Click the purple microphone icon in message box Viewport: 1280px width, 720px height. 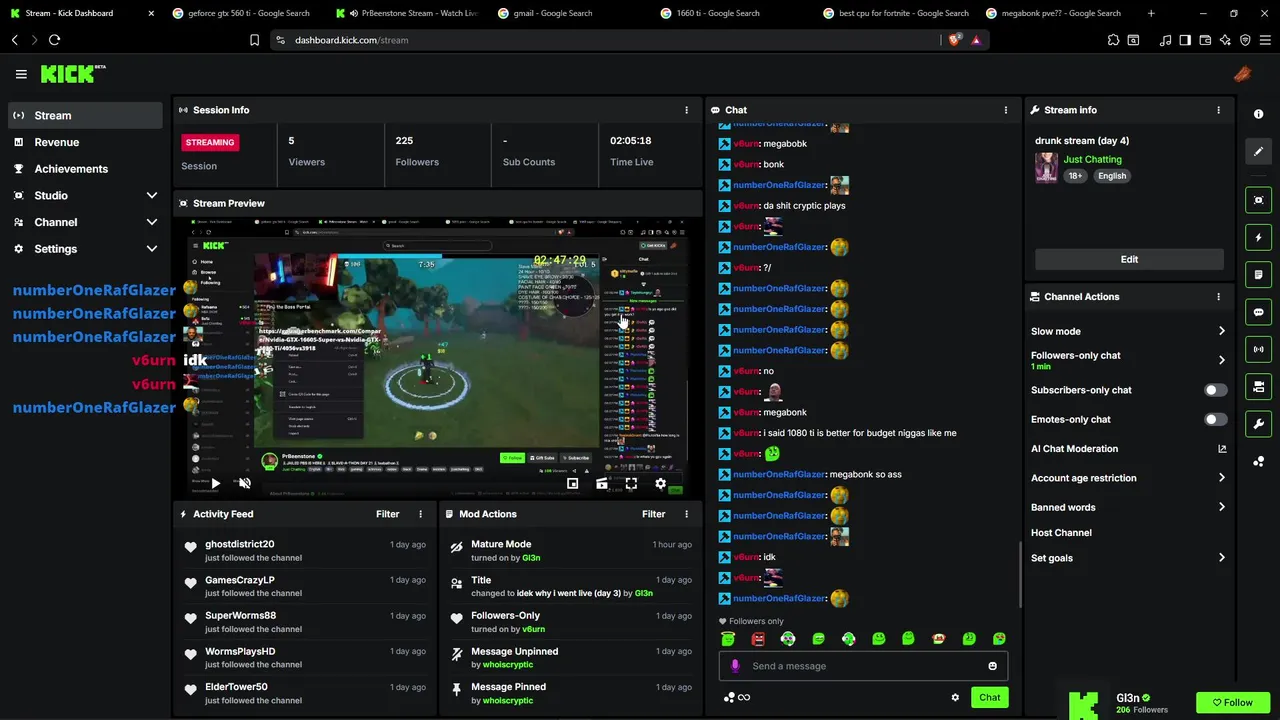tap(735, 666)
